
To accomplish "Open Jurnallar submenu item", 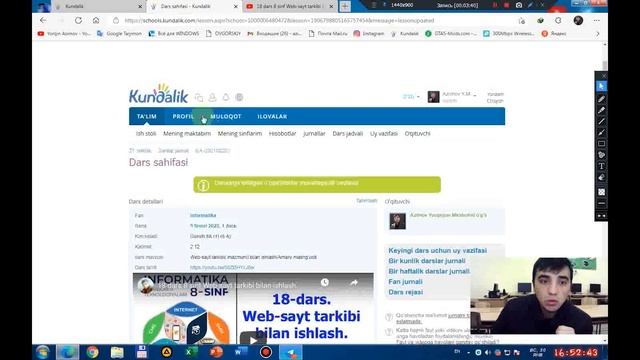I will (x=314, y=133).
